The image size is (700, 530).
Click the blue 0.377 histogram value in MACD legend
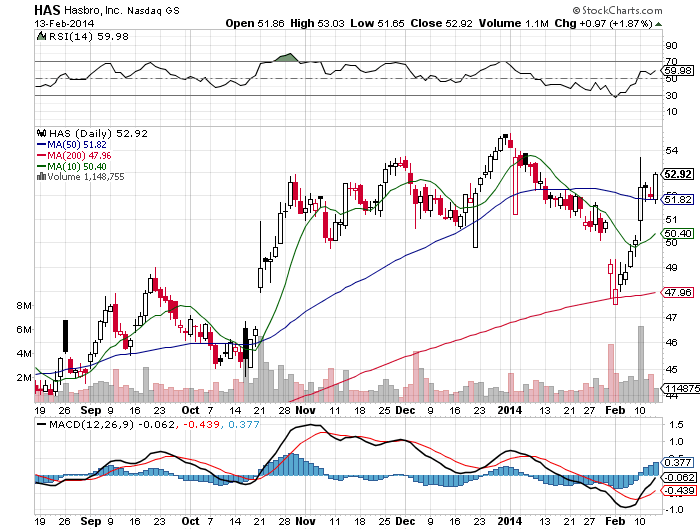[x=244, y=424]
